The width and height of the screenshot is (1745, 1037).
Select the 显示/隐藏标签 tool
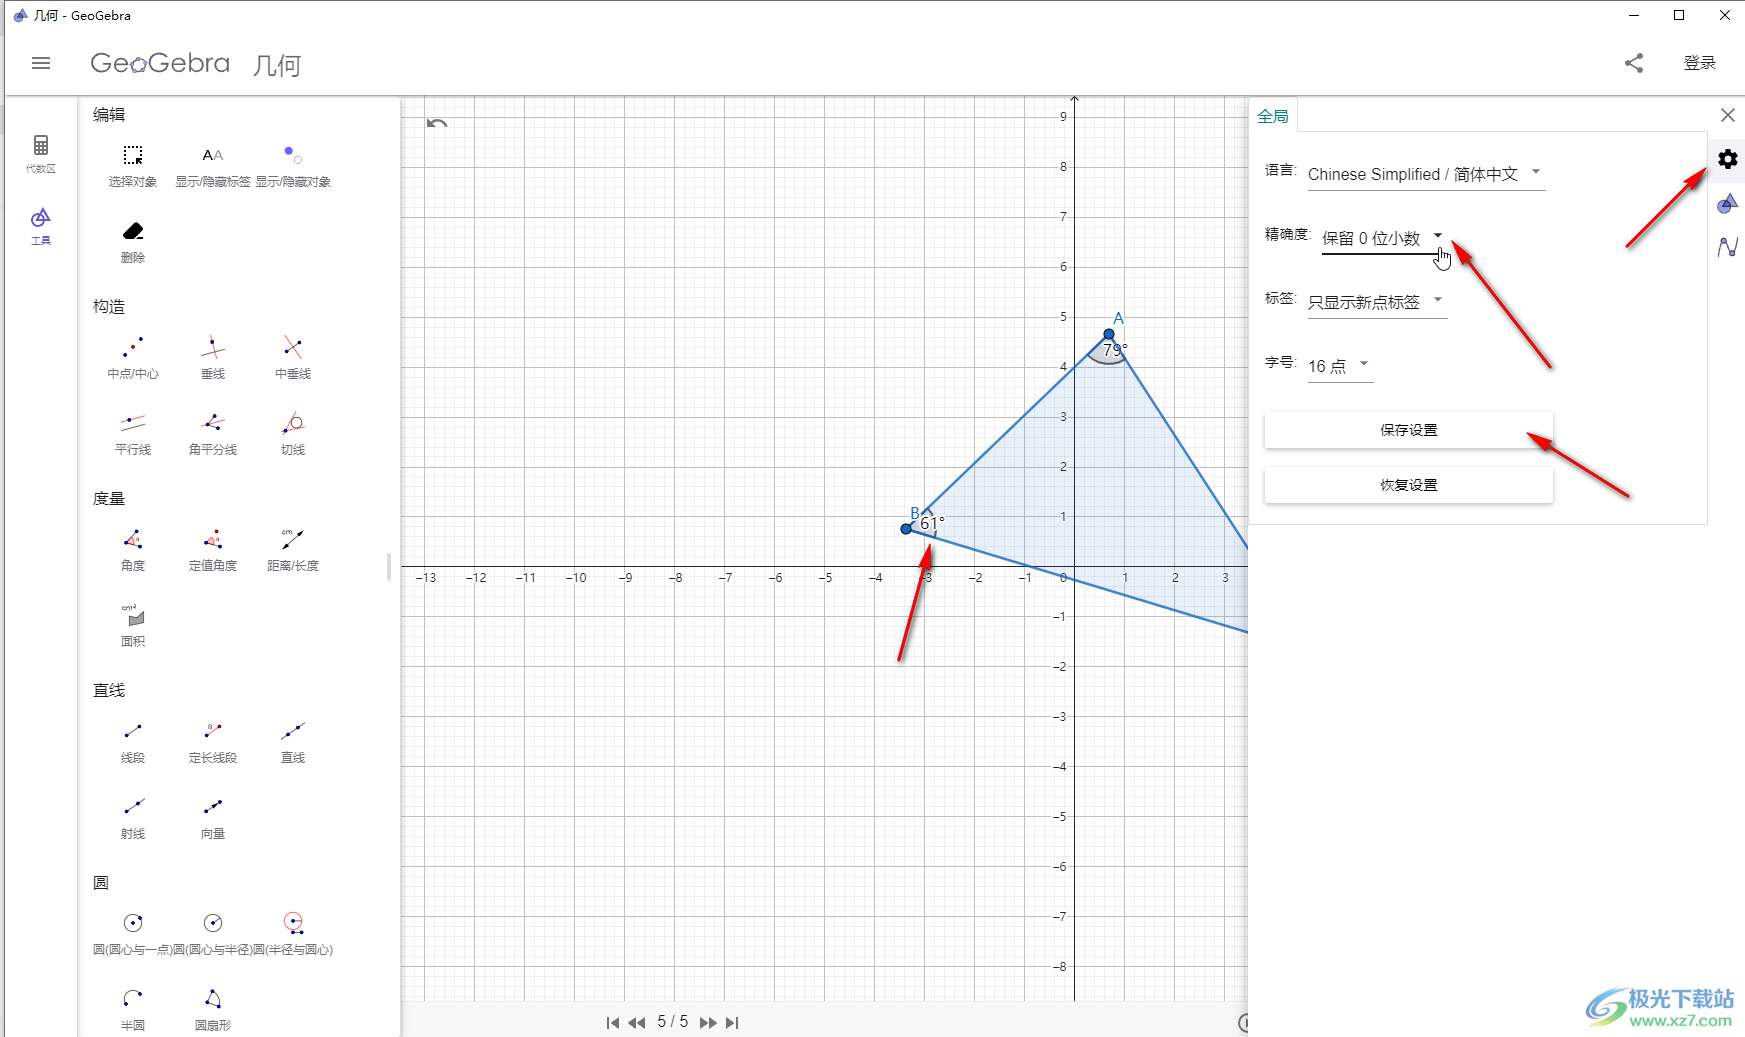click(x=213, y=166)
